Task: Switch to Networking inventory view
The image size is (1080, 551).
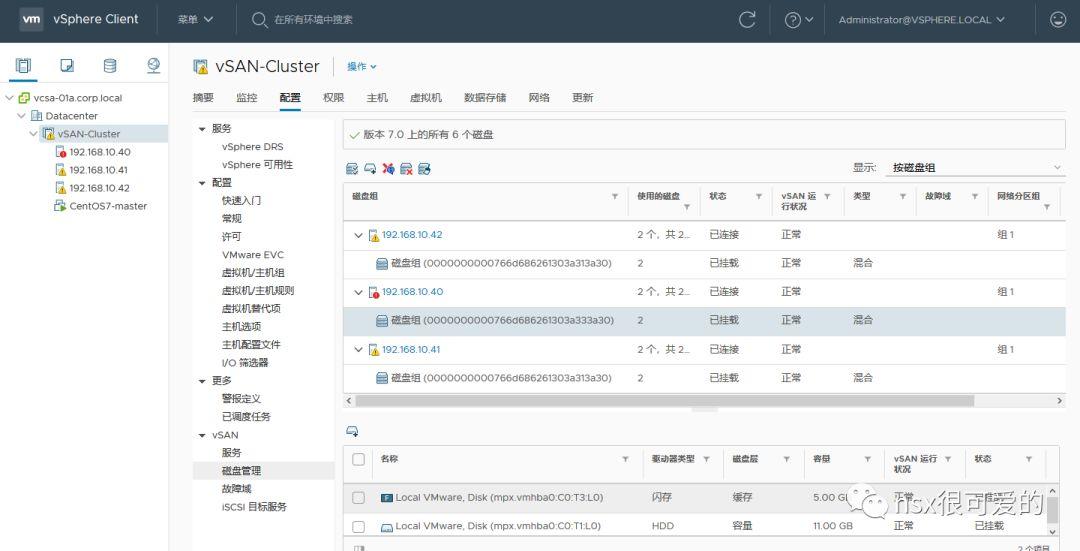Action: tap(153, 65)
